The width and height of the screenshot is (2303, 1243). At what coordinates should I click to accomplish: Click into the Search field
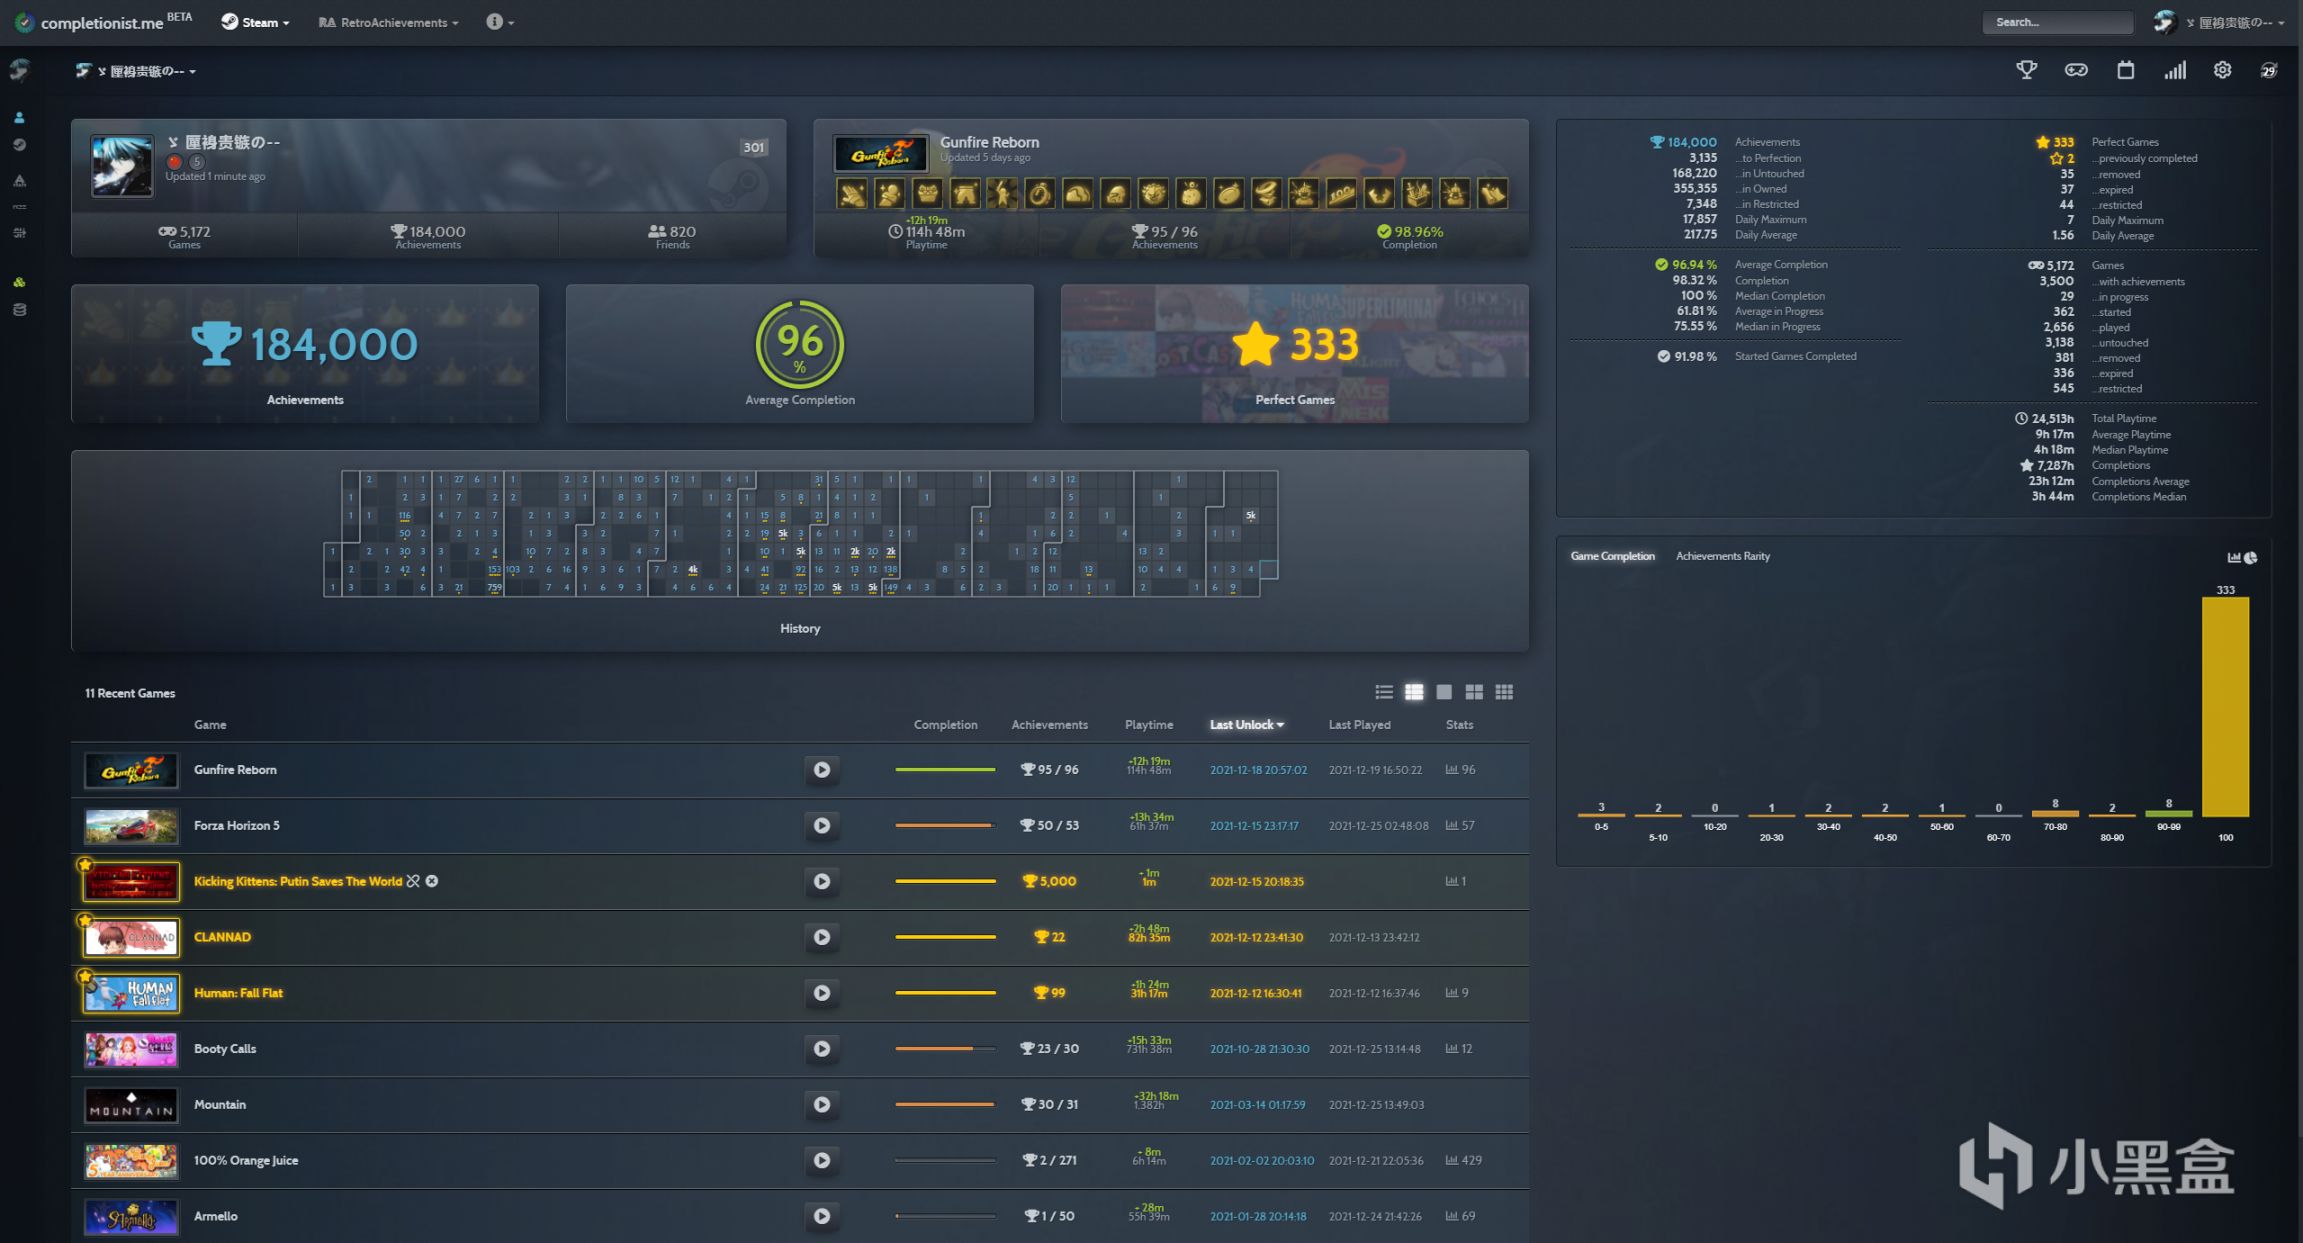2056,22
